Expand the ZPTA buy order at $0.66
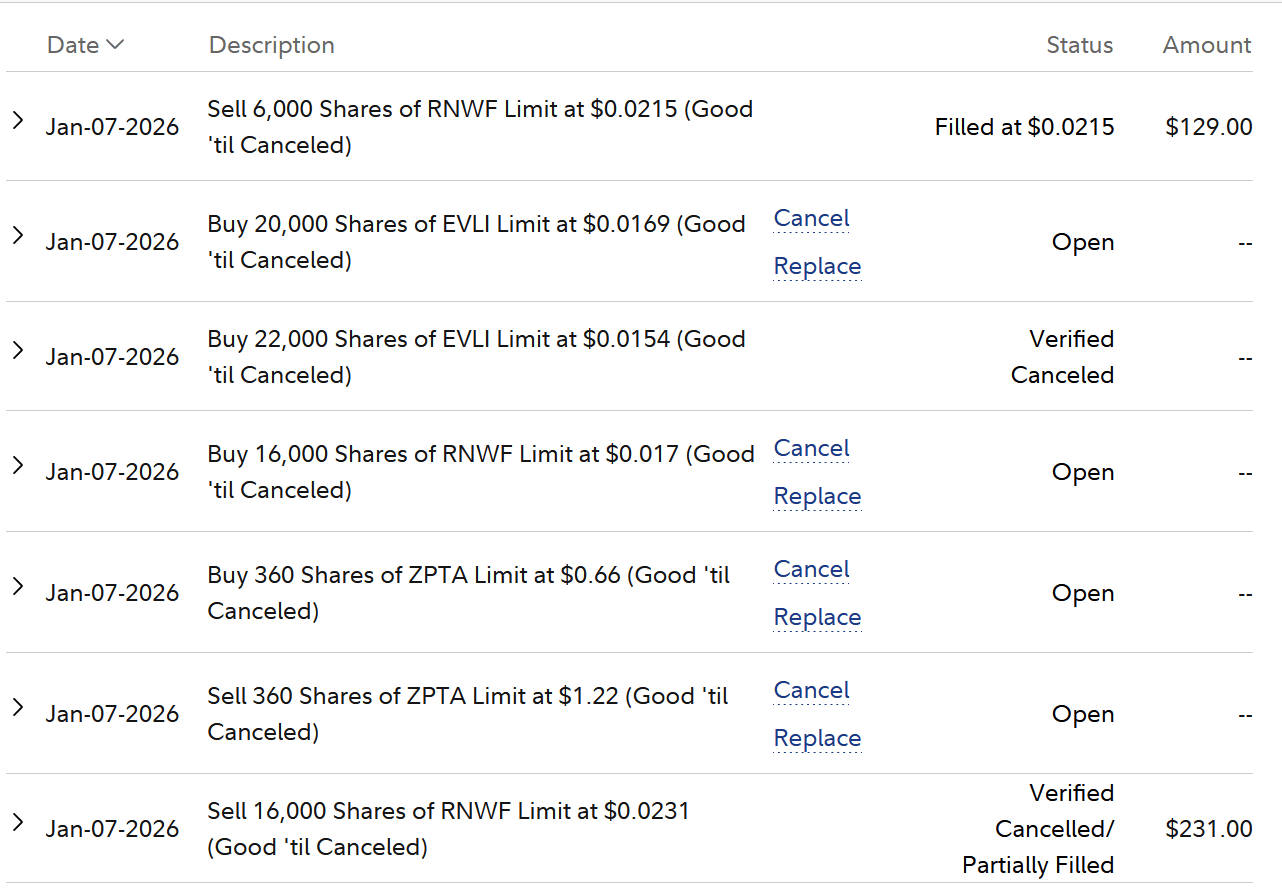The image size is (1282, 895). 18,587
